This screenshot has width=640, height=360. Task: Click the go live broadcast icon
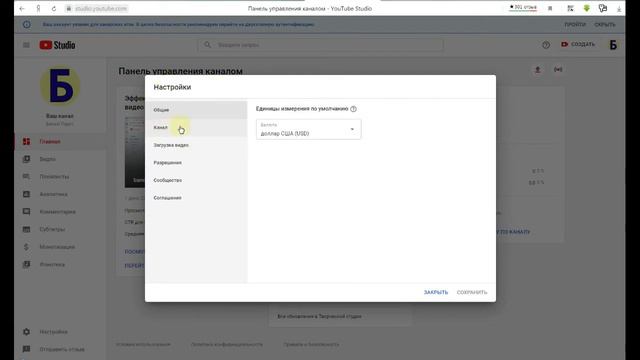tap(558, 70)
